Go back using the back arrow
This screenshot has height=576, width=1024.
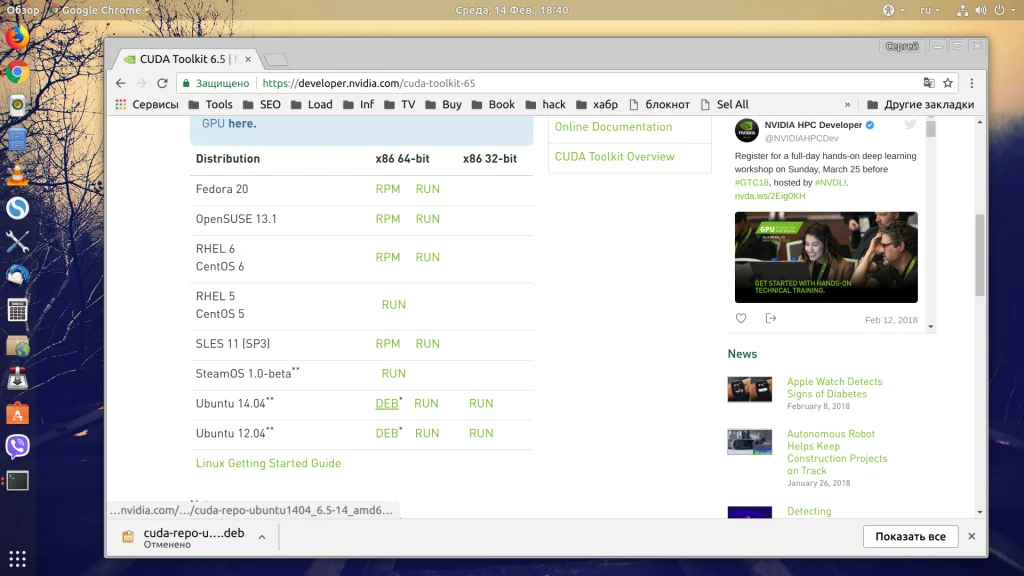120,83
